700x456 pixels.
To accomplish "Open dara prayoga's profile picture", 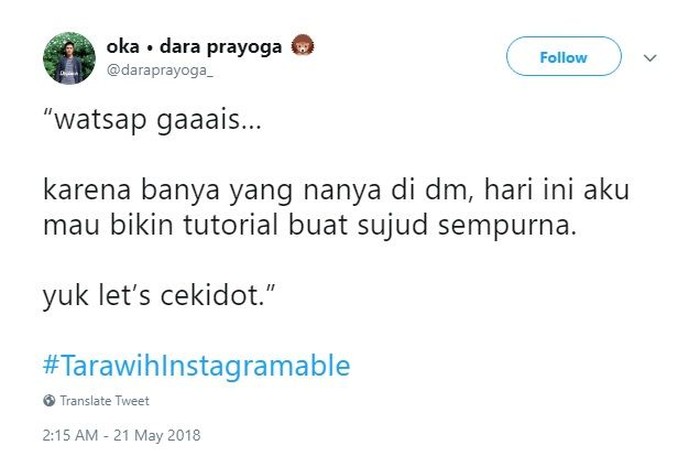I will point(69,58).
